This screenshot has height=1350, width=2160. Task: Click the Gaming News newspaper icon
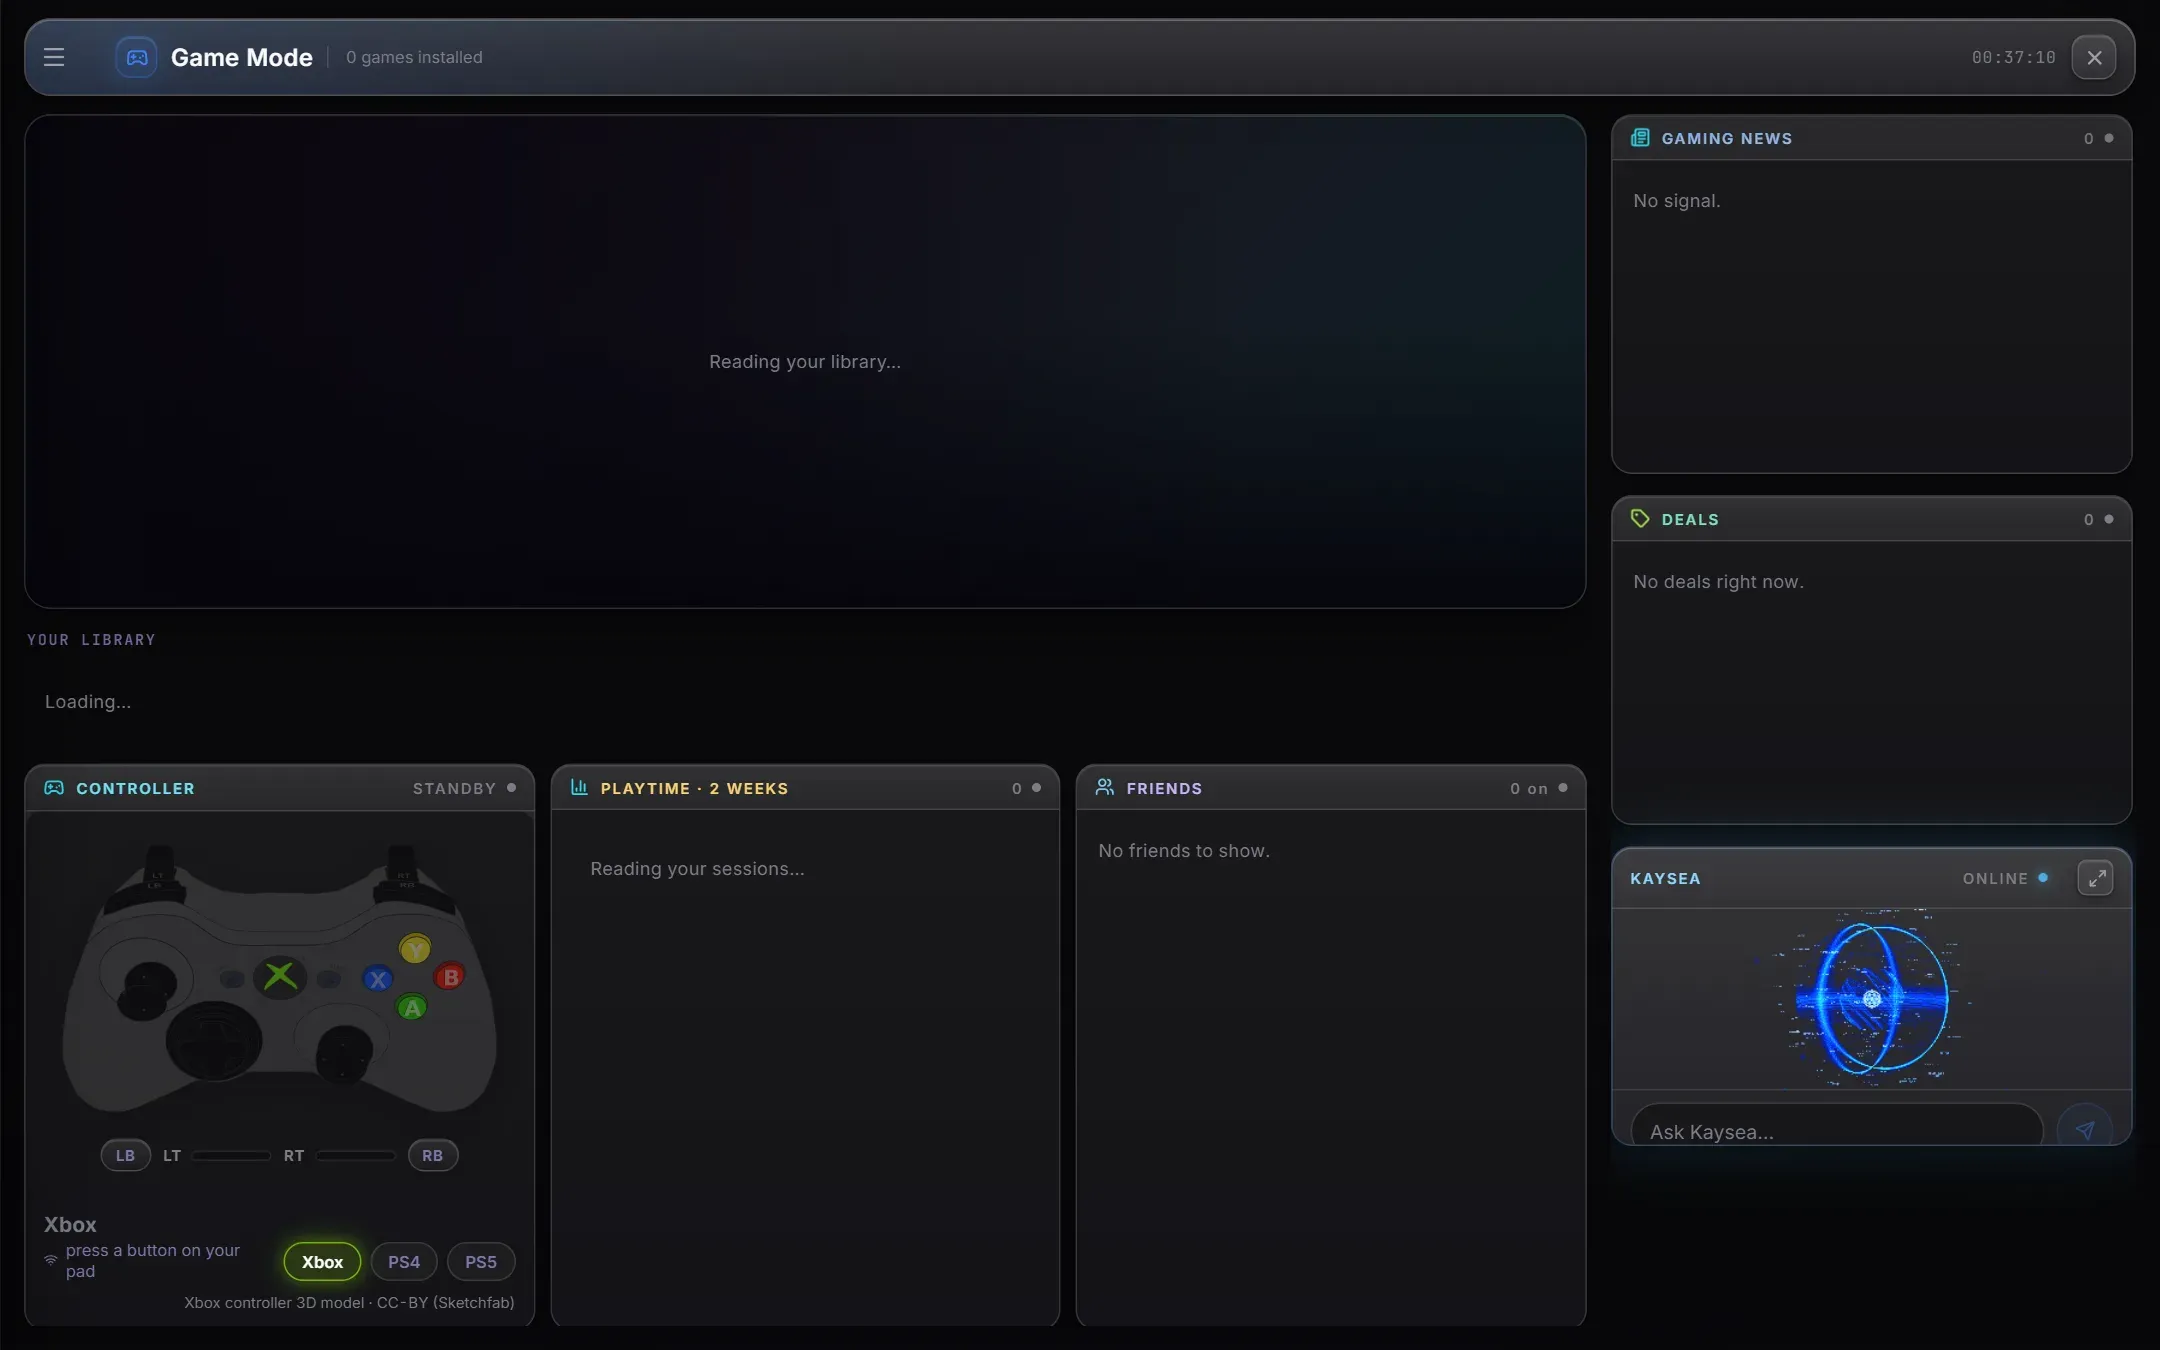(x=1640, y=138)
